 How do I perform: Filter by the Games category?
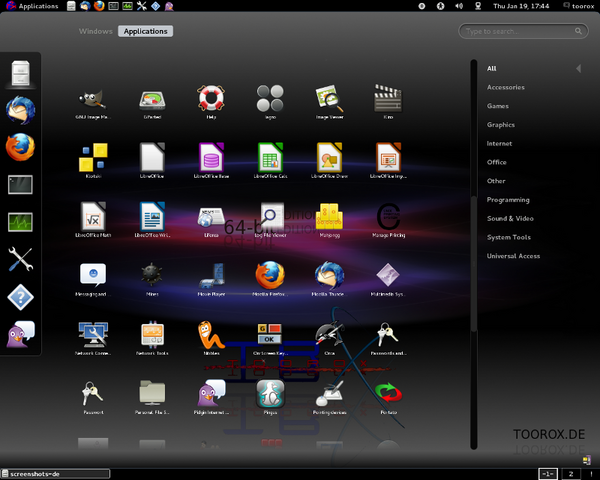coord(498,106)
